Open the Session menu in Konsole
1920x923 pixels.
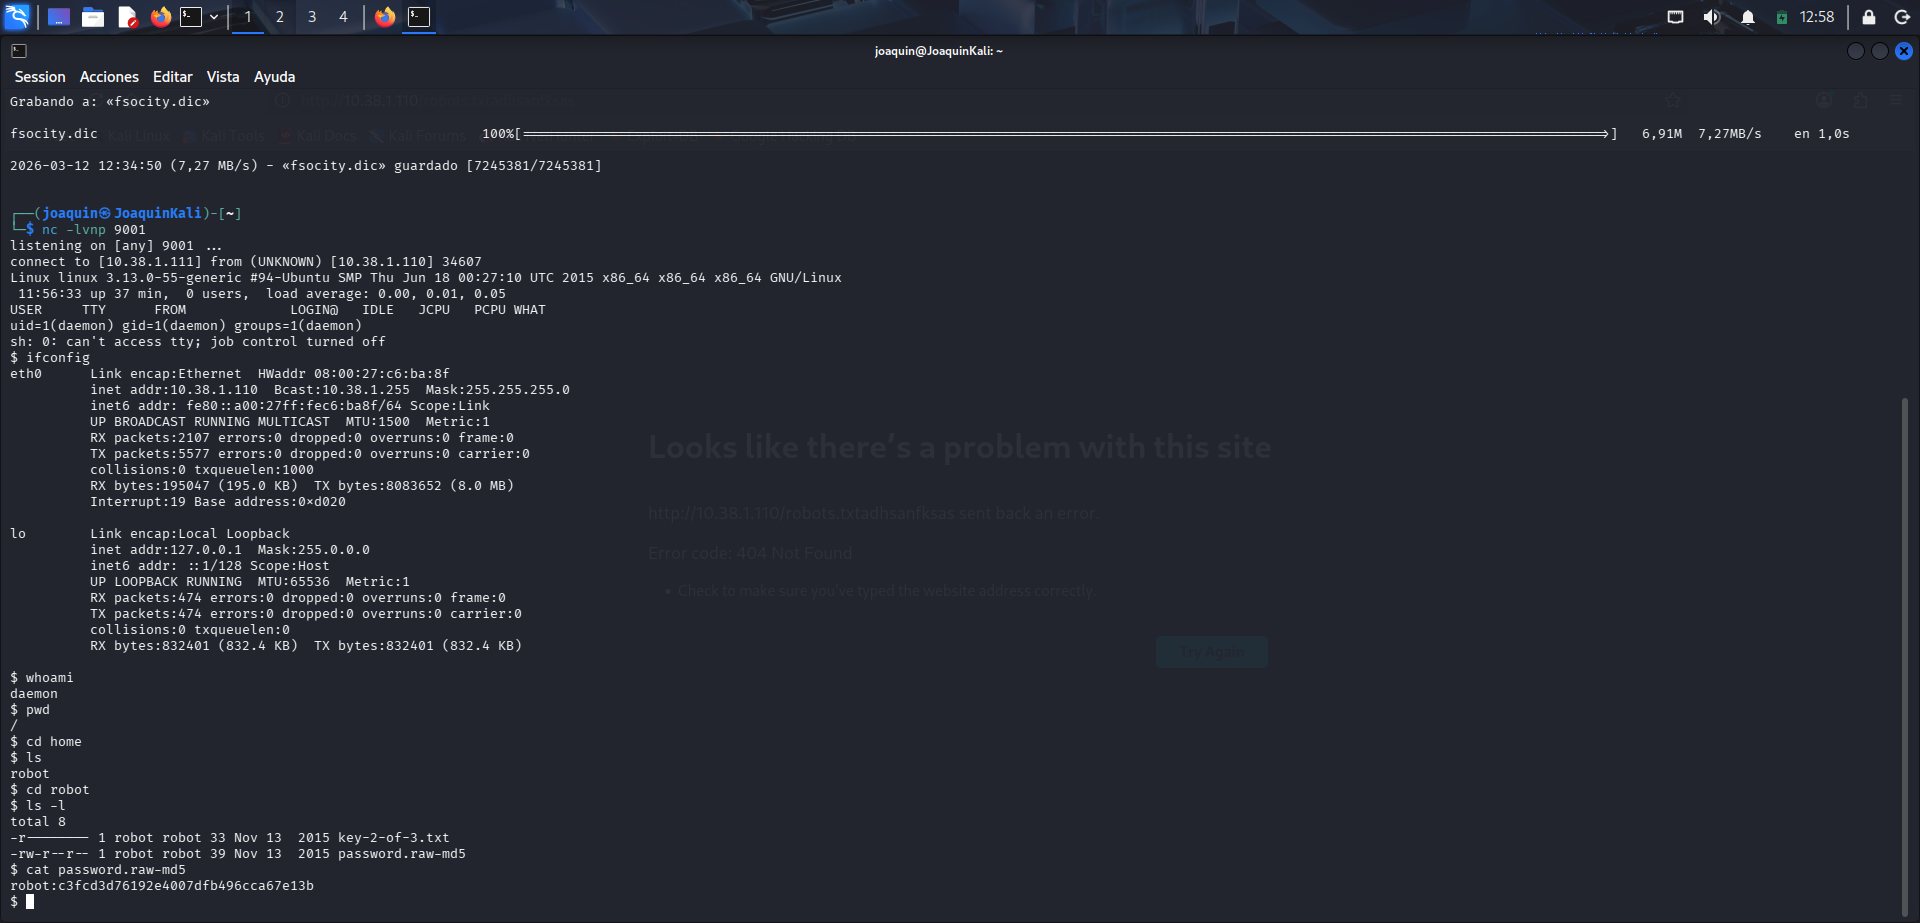40,76
